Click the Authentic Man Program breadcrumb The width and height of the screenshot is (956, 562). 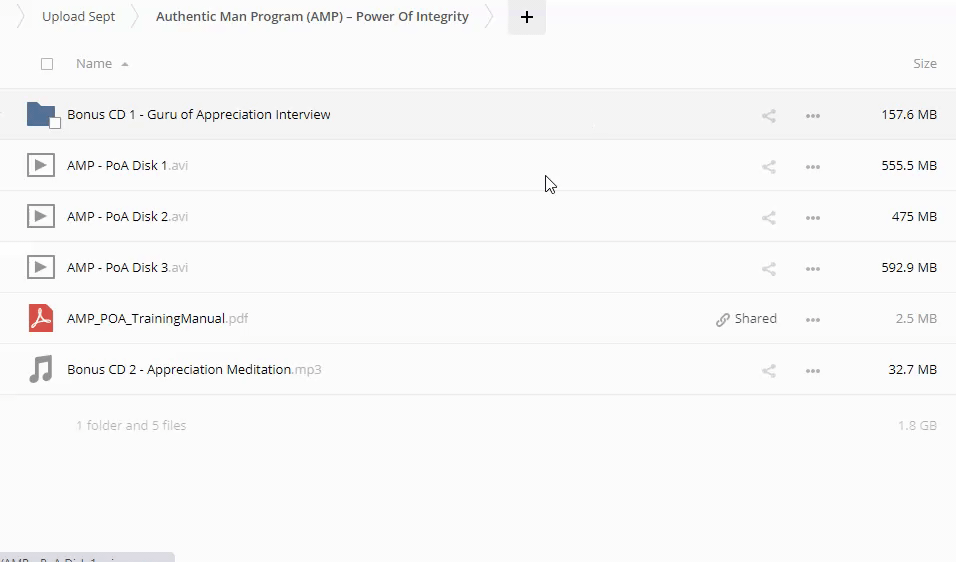pyautogui.click(x=312, y=17)
